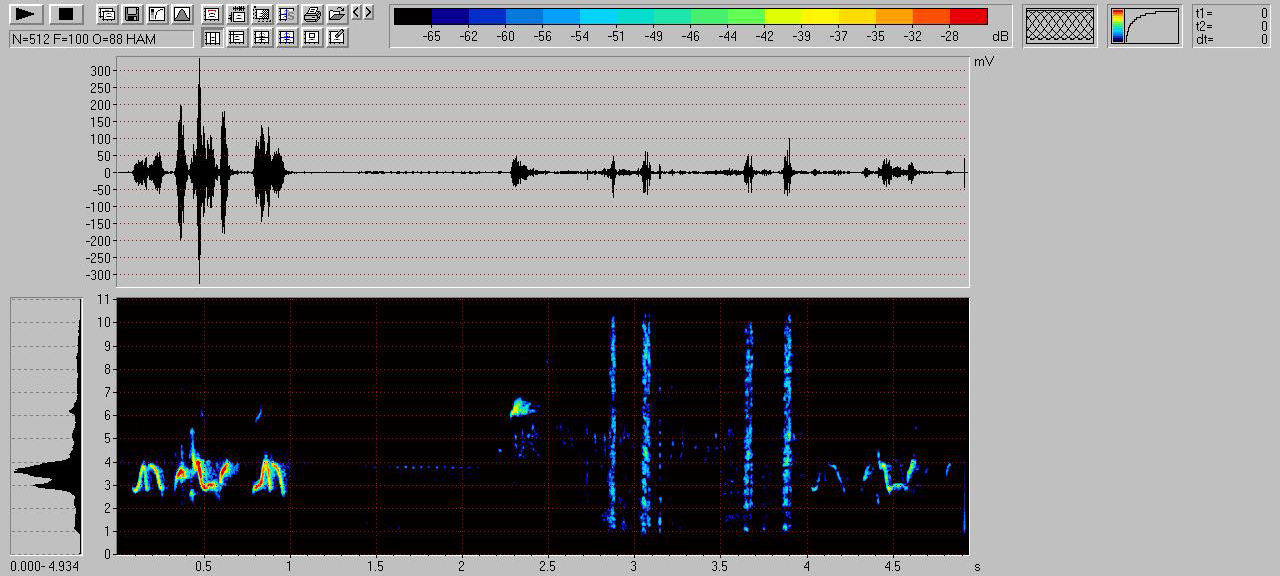Click the pencil edit icon

(337, 38)
